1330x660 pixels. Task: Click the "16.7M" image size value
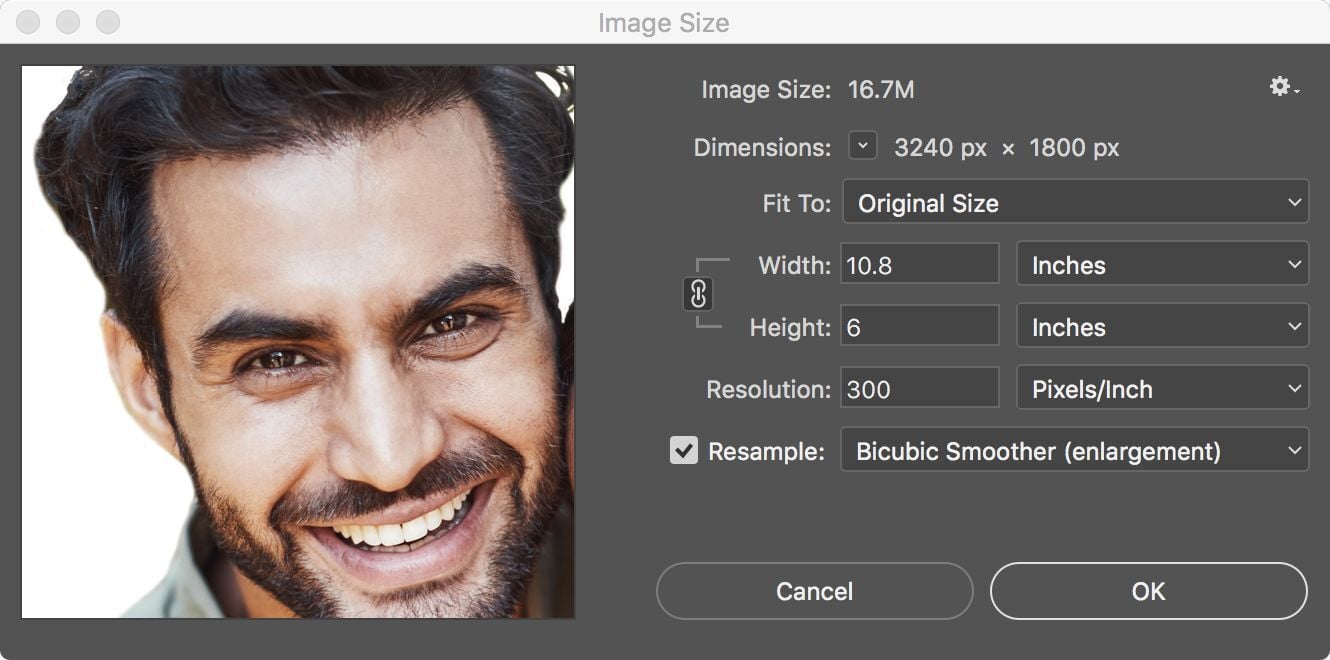881,90
